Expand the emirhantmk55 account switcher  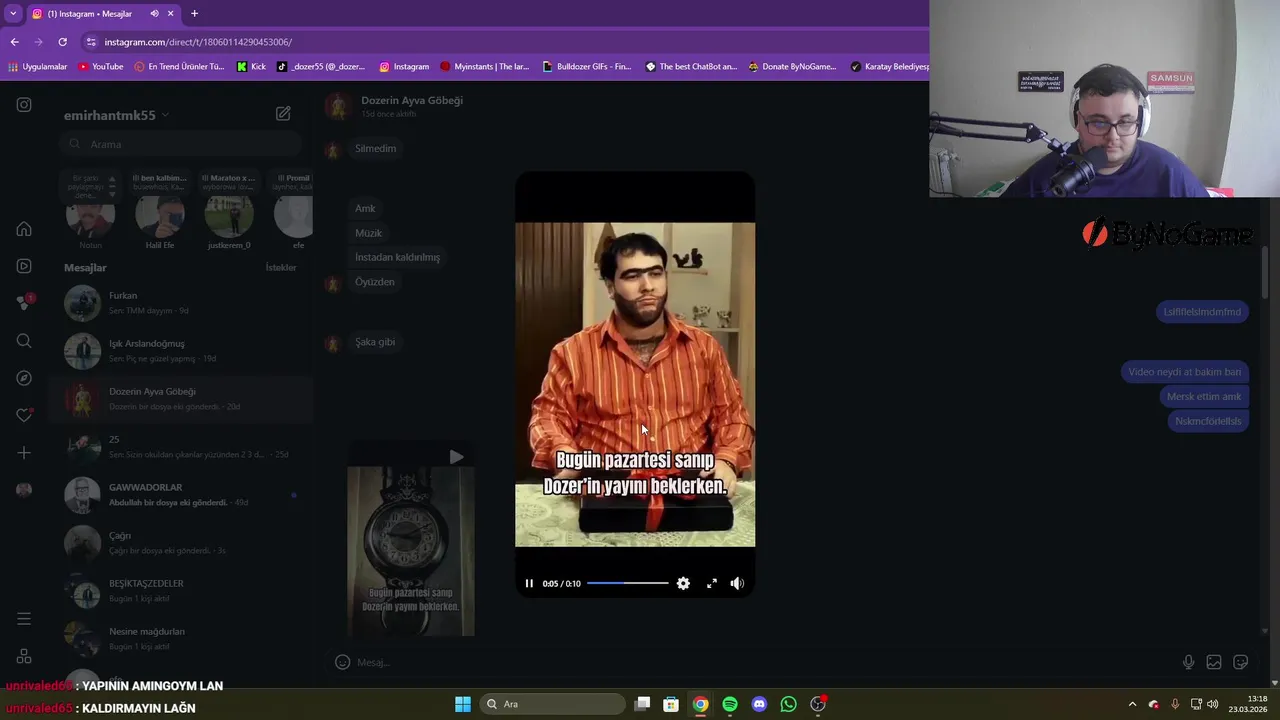(x=116, y=115)
